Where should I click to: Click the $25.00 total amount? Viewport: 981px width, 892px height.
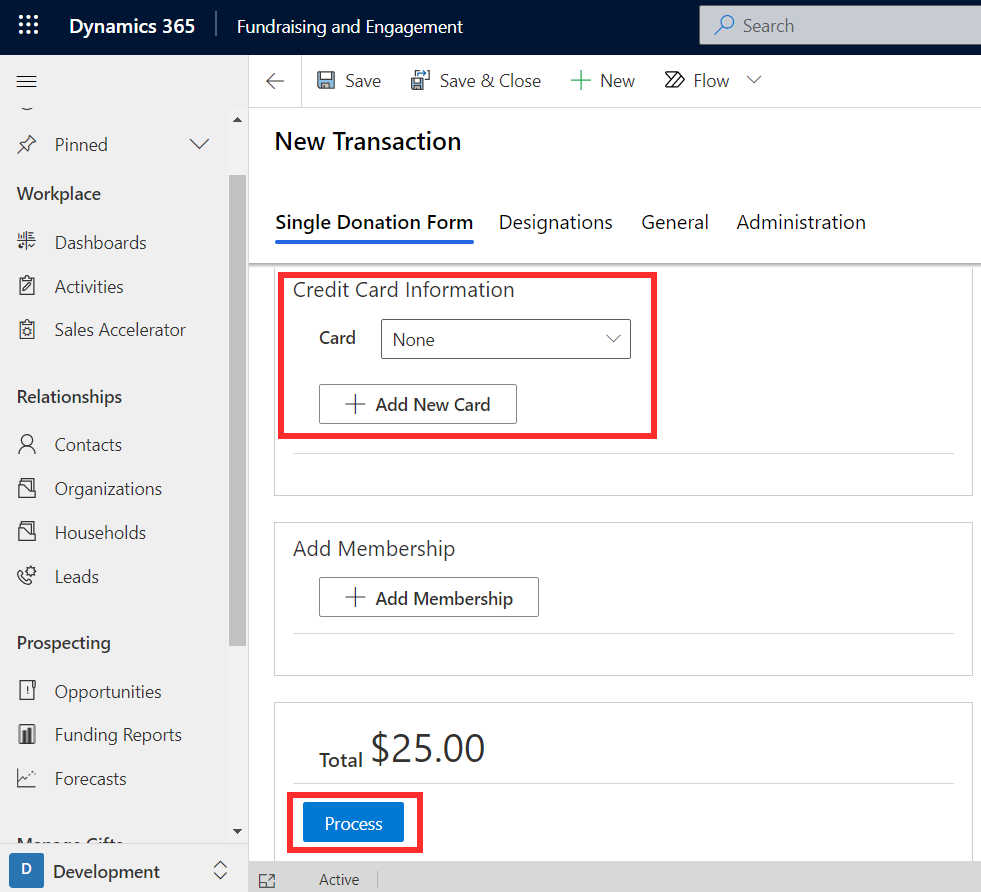click(x=428, y=748)
